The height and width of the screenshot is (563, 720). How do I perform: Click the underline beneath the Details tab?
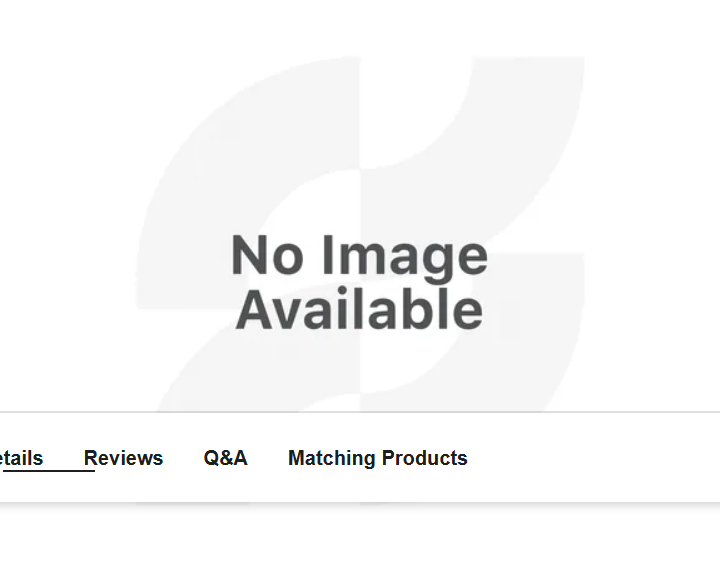pyautogui.click(x=47, y=470)
